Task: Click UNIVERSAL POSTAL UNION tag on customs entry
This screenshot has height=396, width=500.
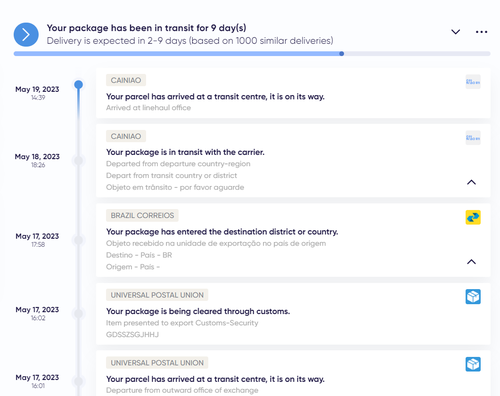Action: tap(157, 295)
